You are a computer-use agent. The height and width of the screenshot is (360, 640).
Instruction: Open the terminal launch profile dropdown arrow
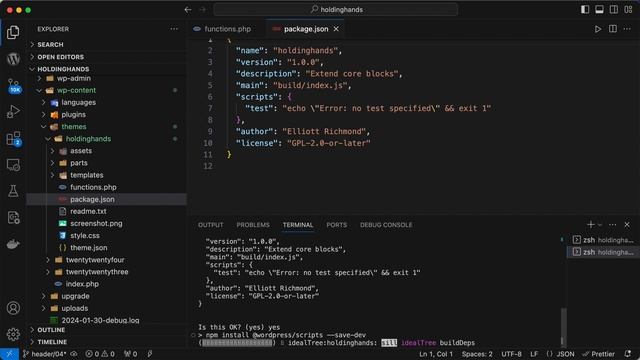pyautogui.click(x=600, y=225)
